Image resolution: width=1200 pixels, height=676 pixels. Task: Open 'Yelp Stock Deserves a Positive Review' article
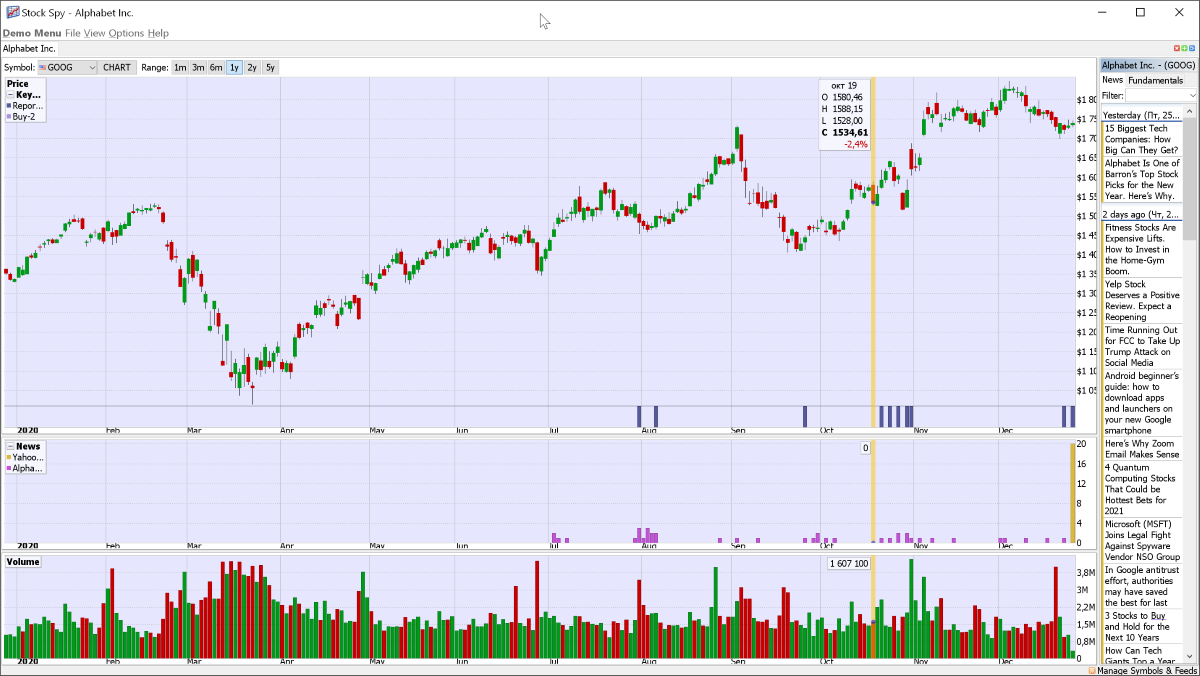(1142, 300)
